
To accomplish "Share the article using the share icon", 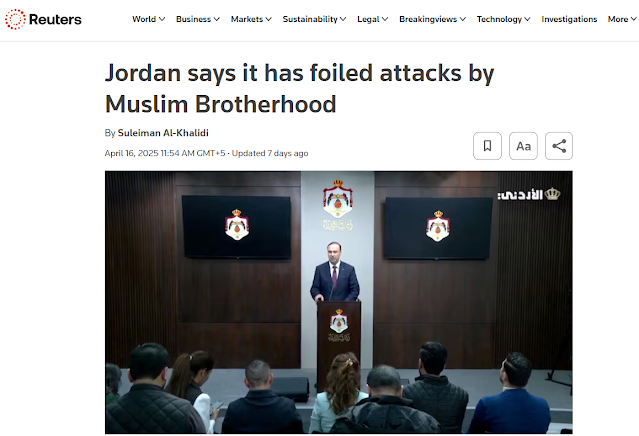I will click(x=559, y=146).
